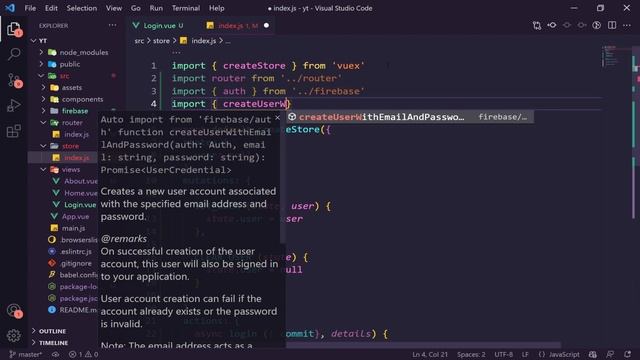Collapse the src folder
640x360 pixels.
tap(42, 76)
